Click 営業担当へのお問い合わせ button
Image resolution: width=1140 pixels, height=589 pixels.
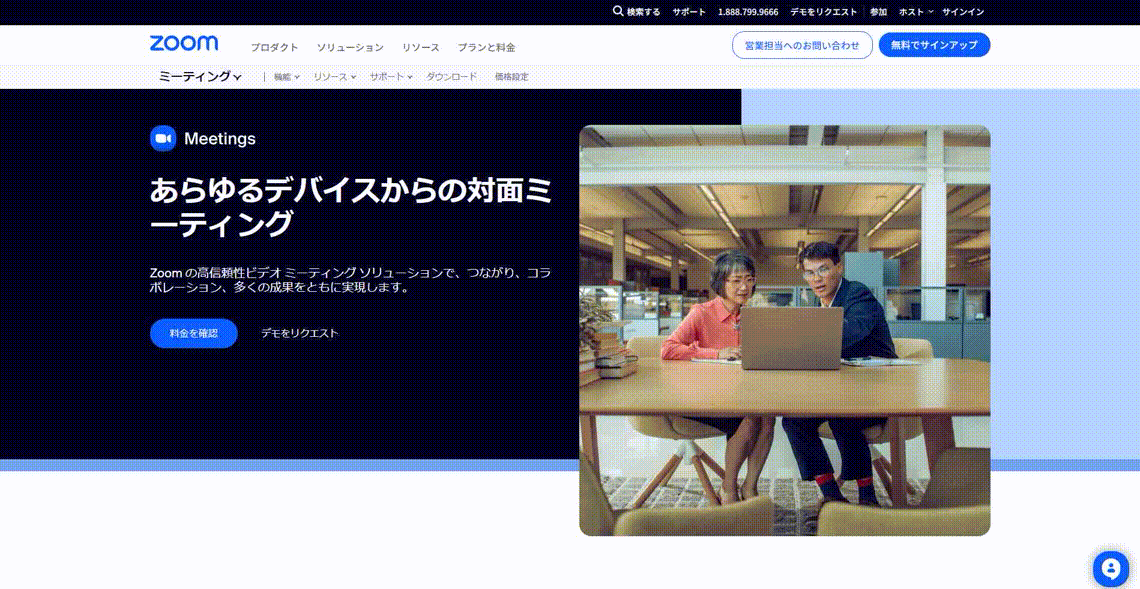[802, 45]
